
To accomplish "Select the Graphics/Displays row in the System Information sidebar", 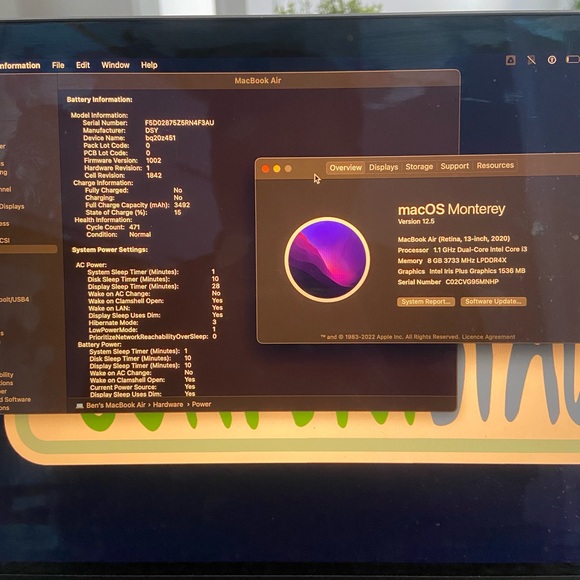I will pos(12,206).
